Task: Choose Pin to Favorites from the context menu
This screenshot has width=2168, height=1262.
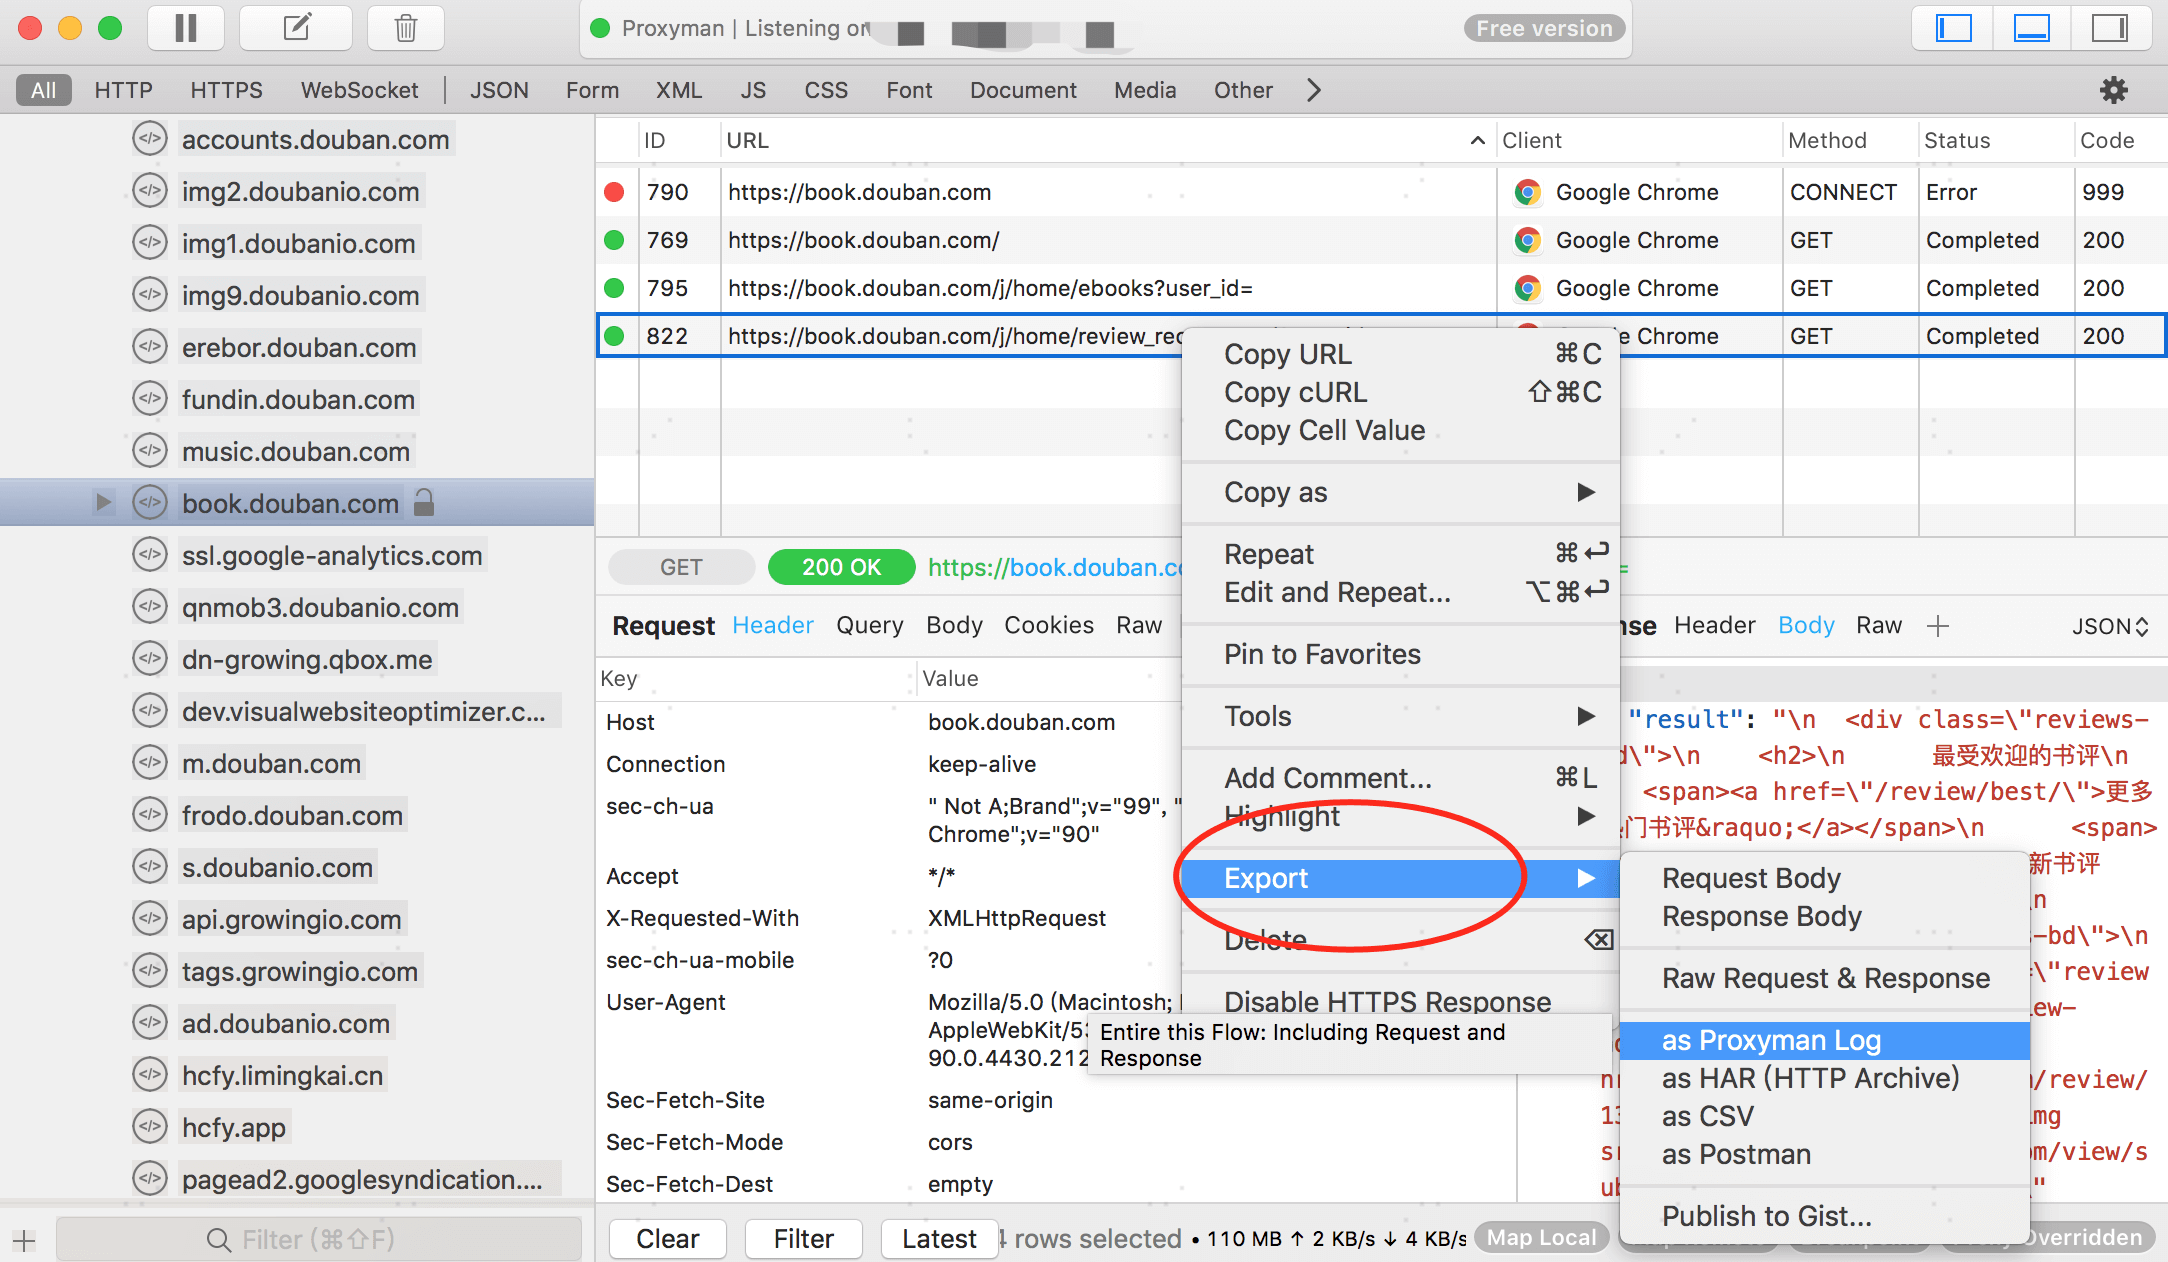Action: (x=1400, y=654)
